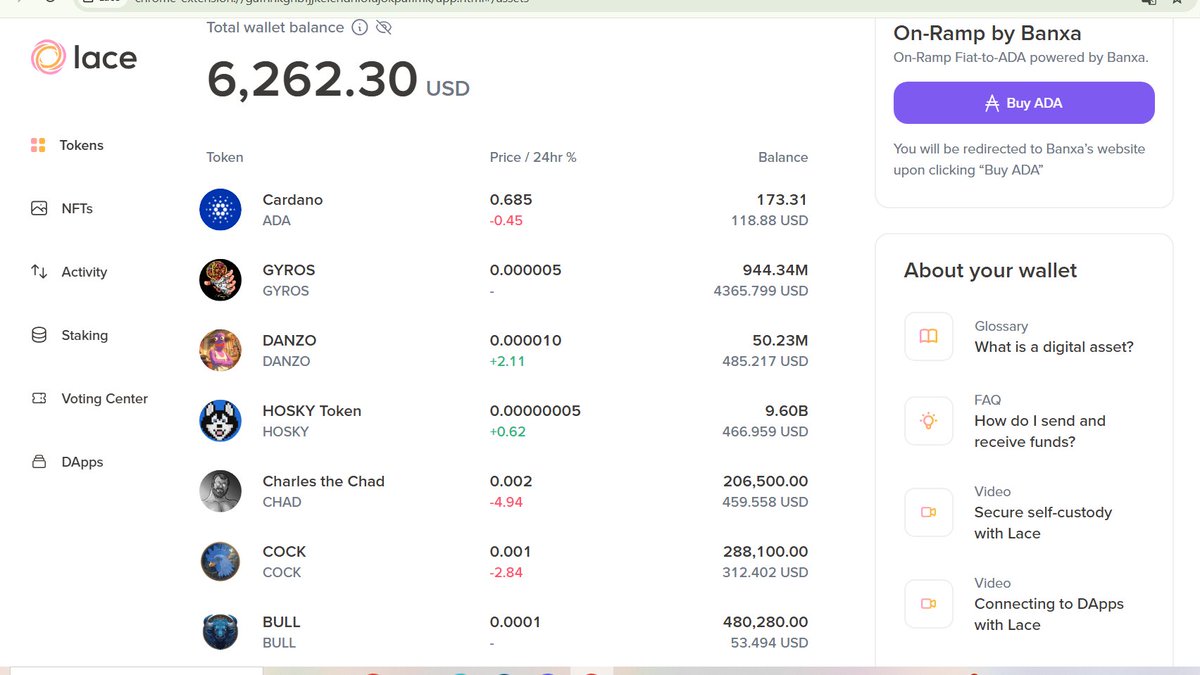Screen dimensions: 1200x675
Task: Click the 173.31 Cardano balance
Action: (782, 200)
